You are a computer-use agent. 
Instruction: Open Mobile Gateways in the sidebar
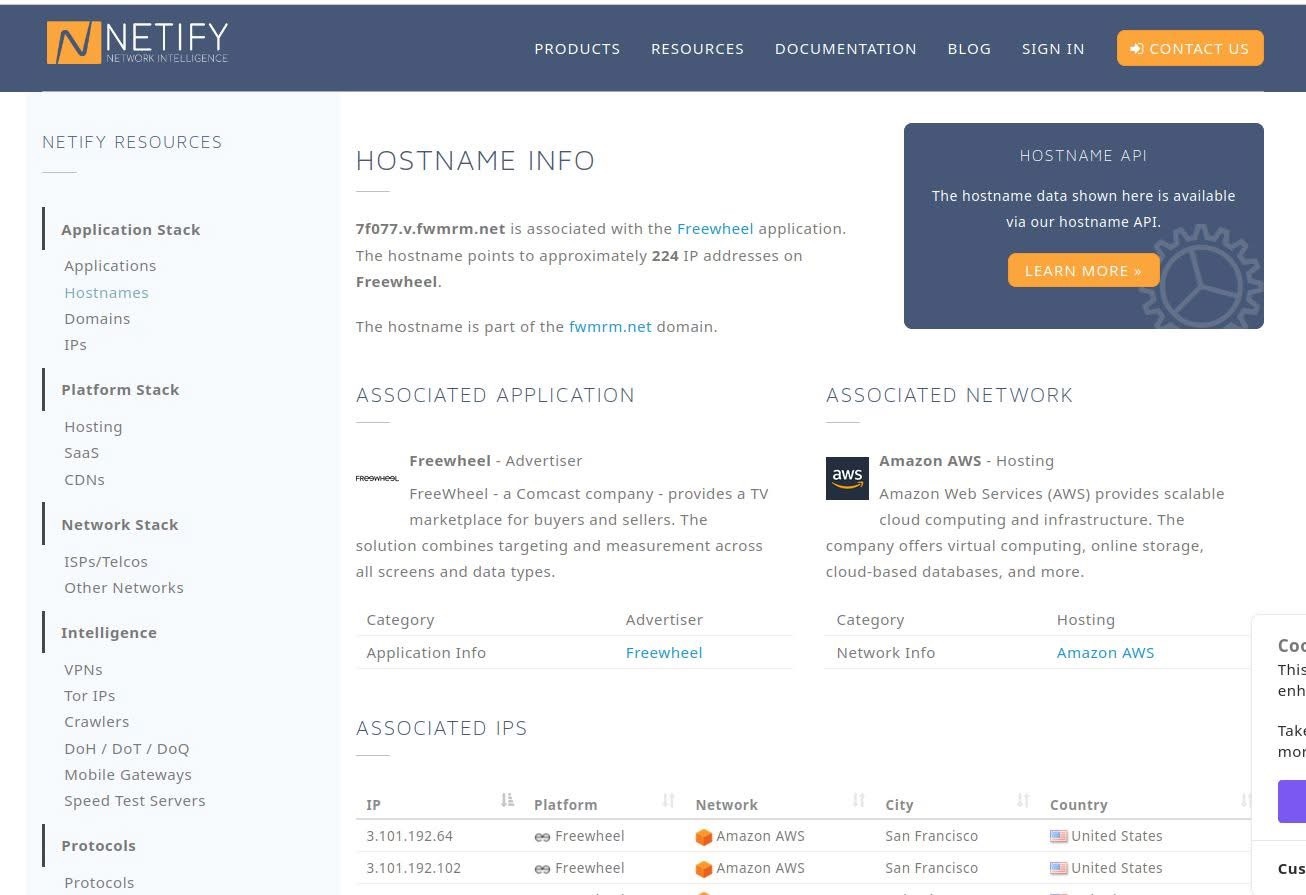coord(128,775)
